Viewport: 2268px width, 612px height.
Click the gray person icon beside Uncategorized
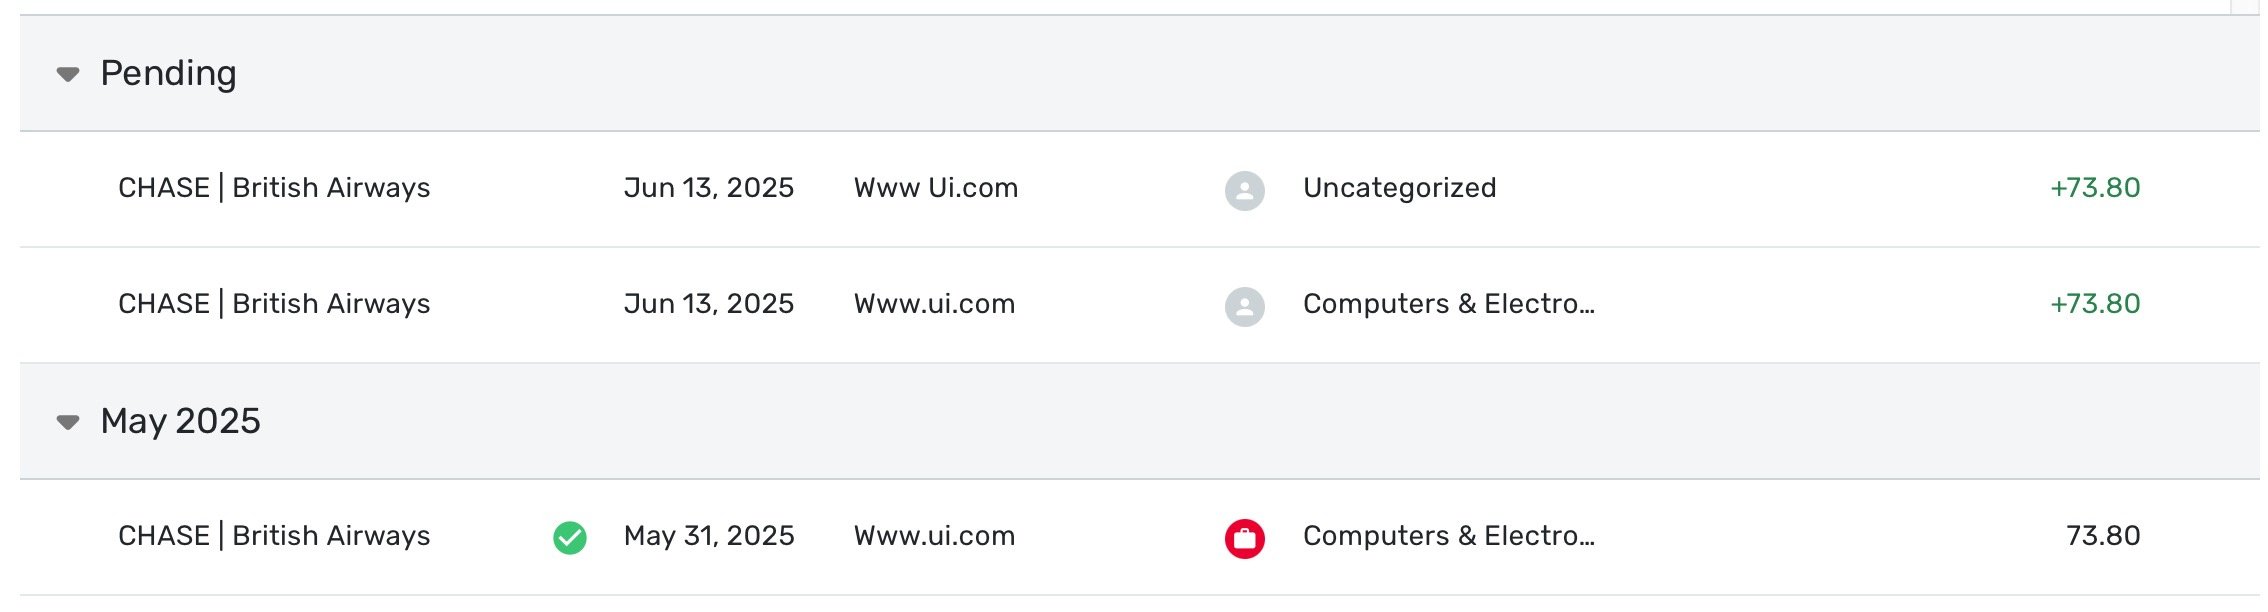(1244, 190)
